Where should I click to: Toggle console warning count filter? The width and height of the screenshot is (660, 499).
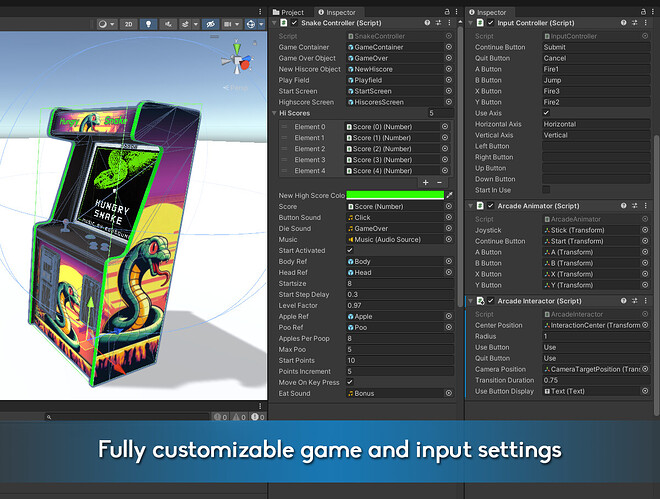(x=239, y=417)
